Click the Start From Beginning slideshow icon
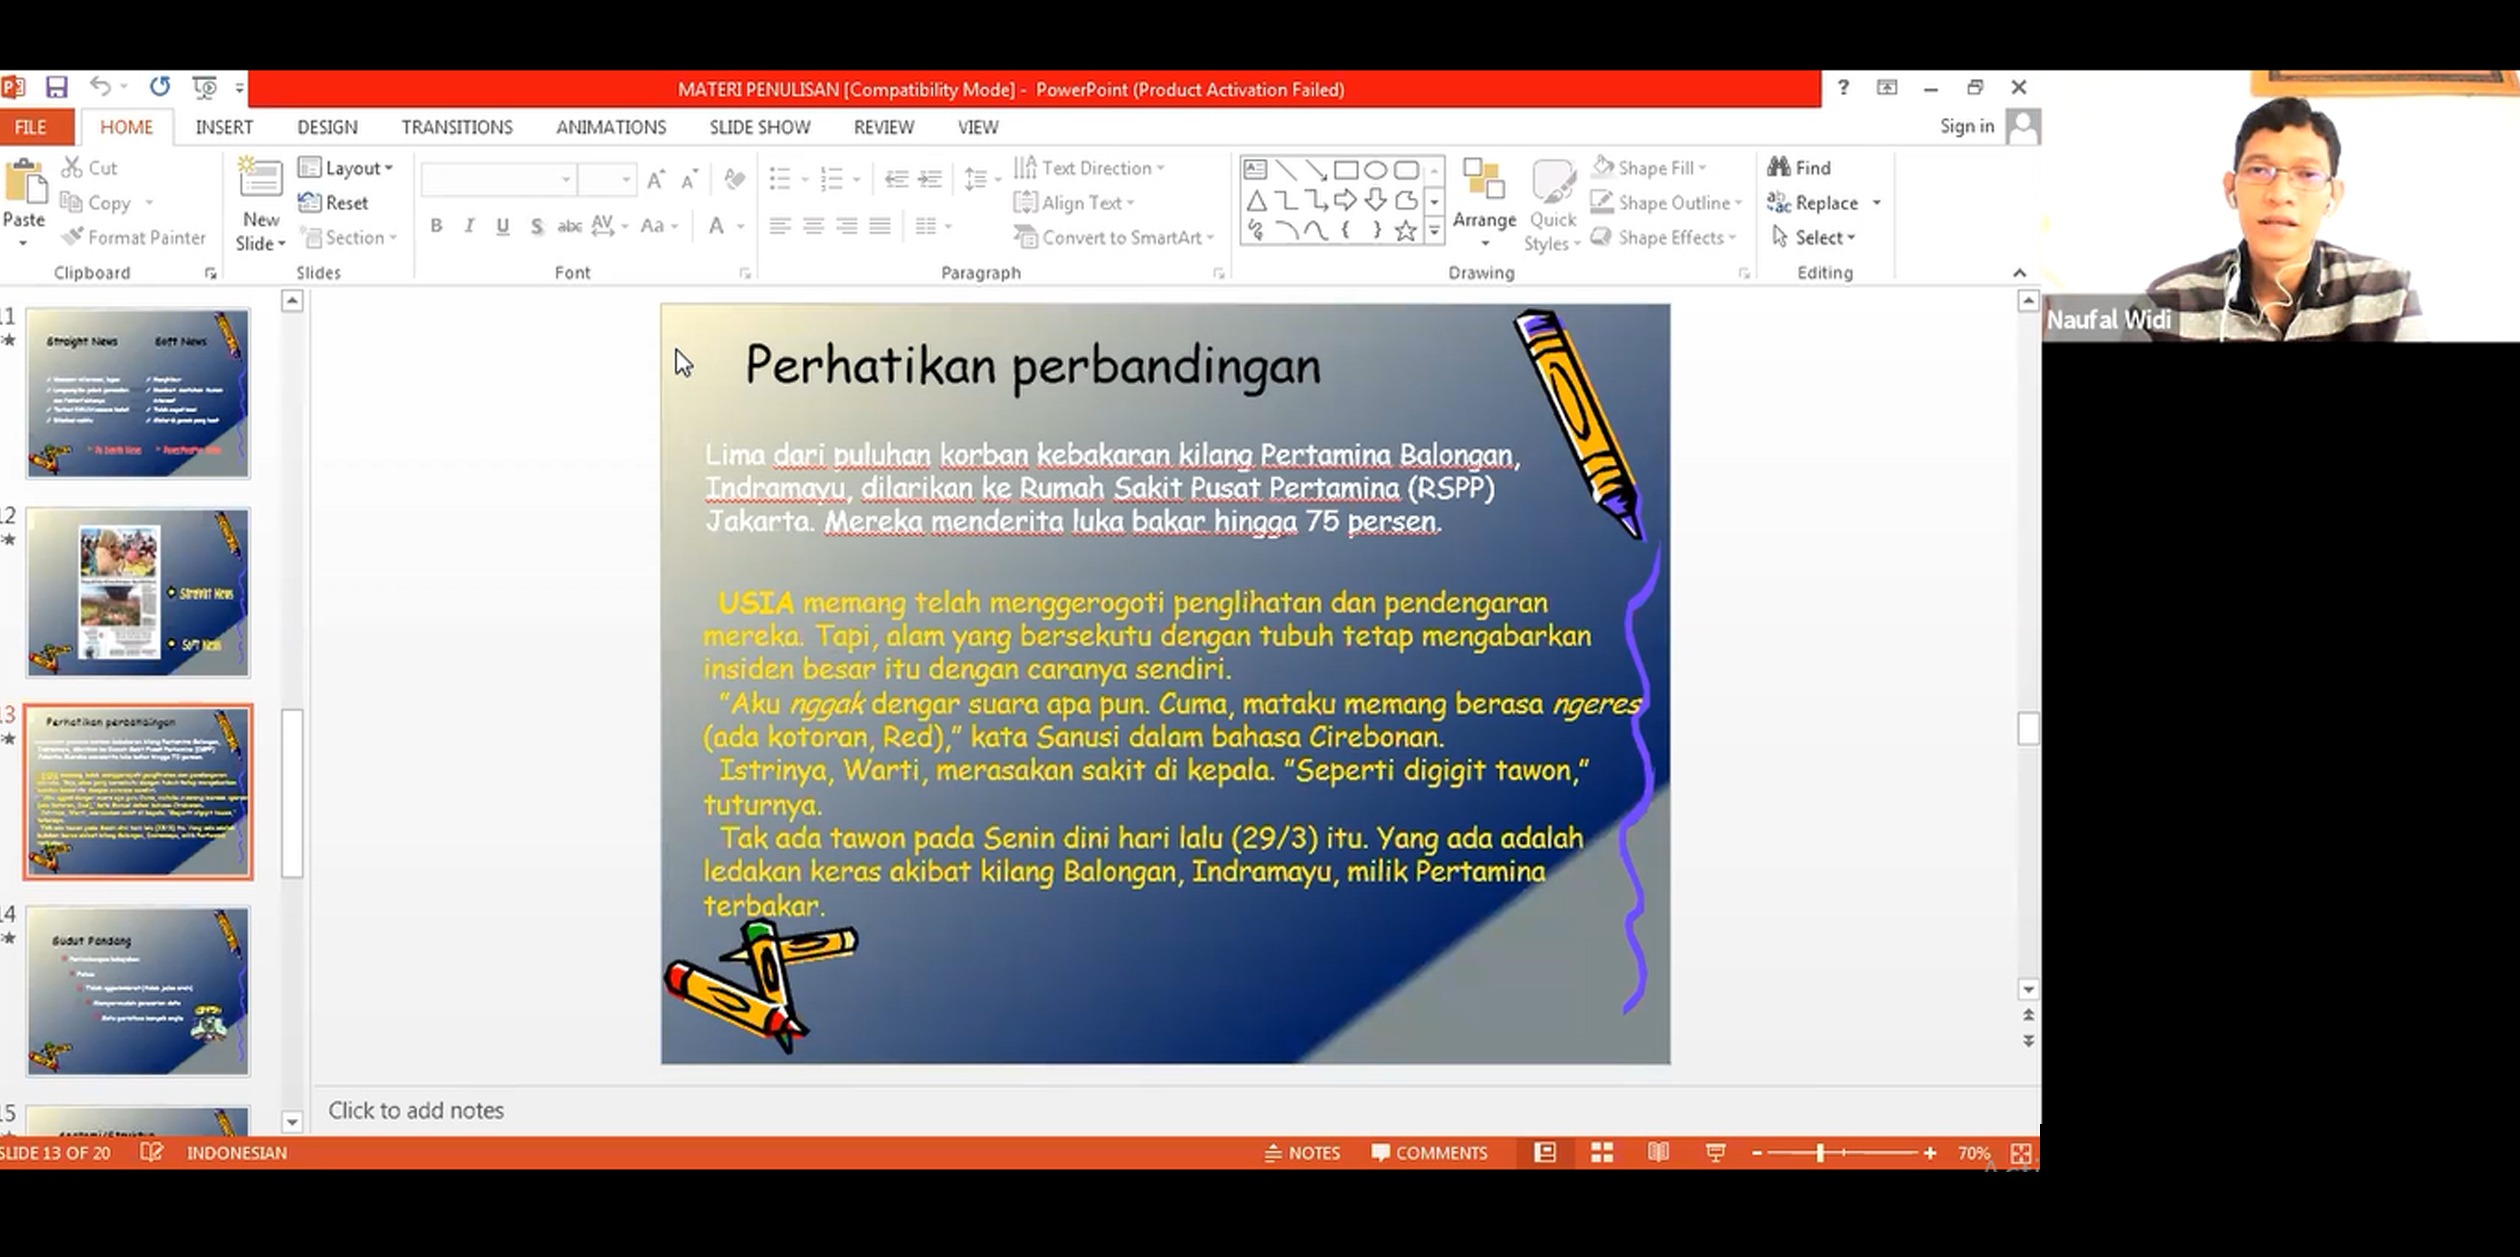 pos(204,88)
